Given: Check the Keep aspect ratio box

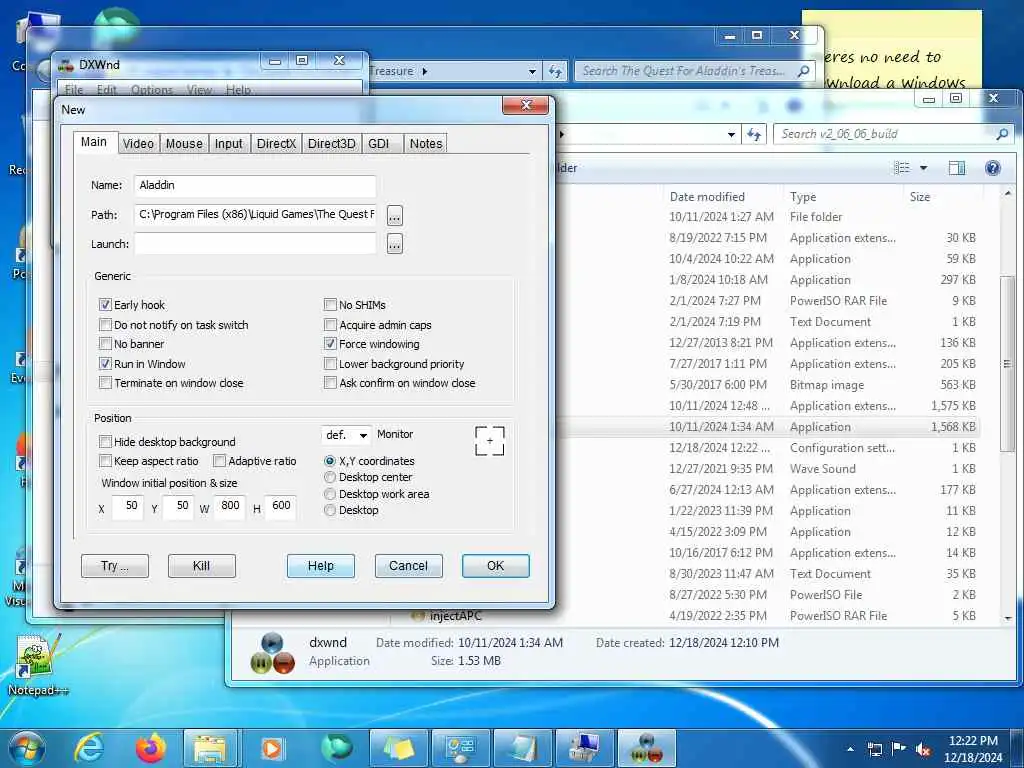Looking at the screenshot, I should point(105,461).
